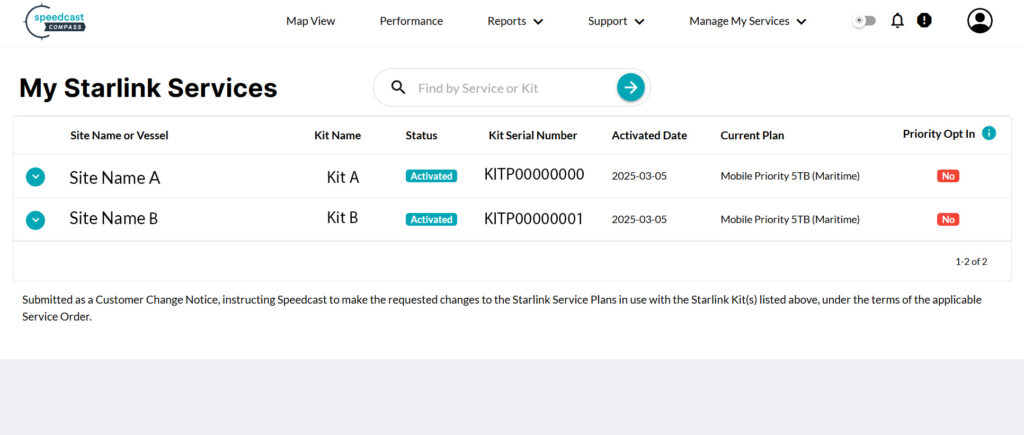Click the No badge for Site Name A
Image resolution: width=1024 pixels, height=435 pixels.
(x=948, y=176)
